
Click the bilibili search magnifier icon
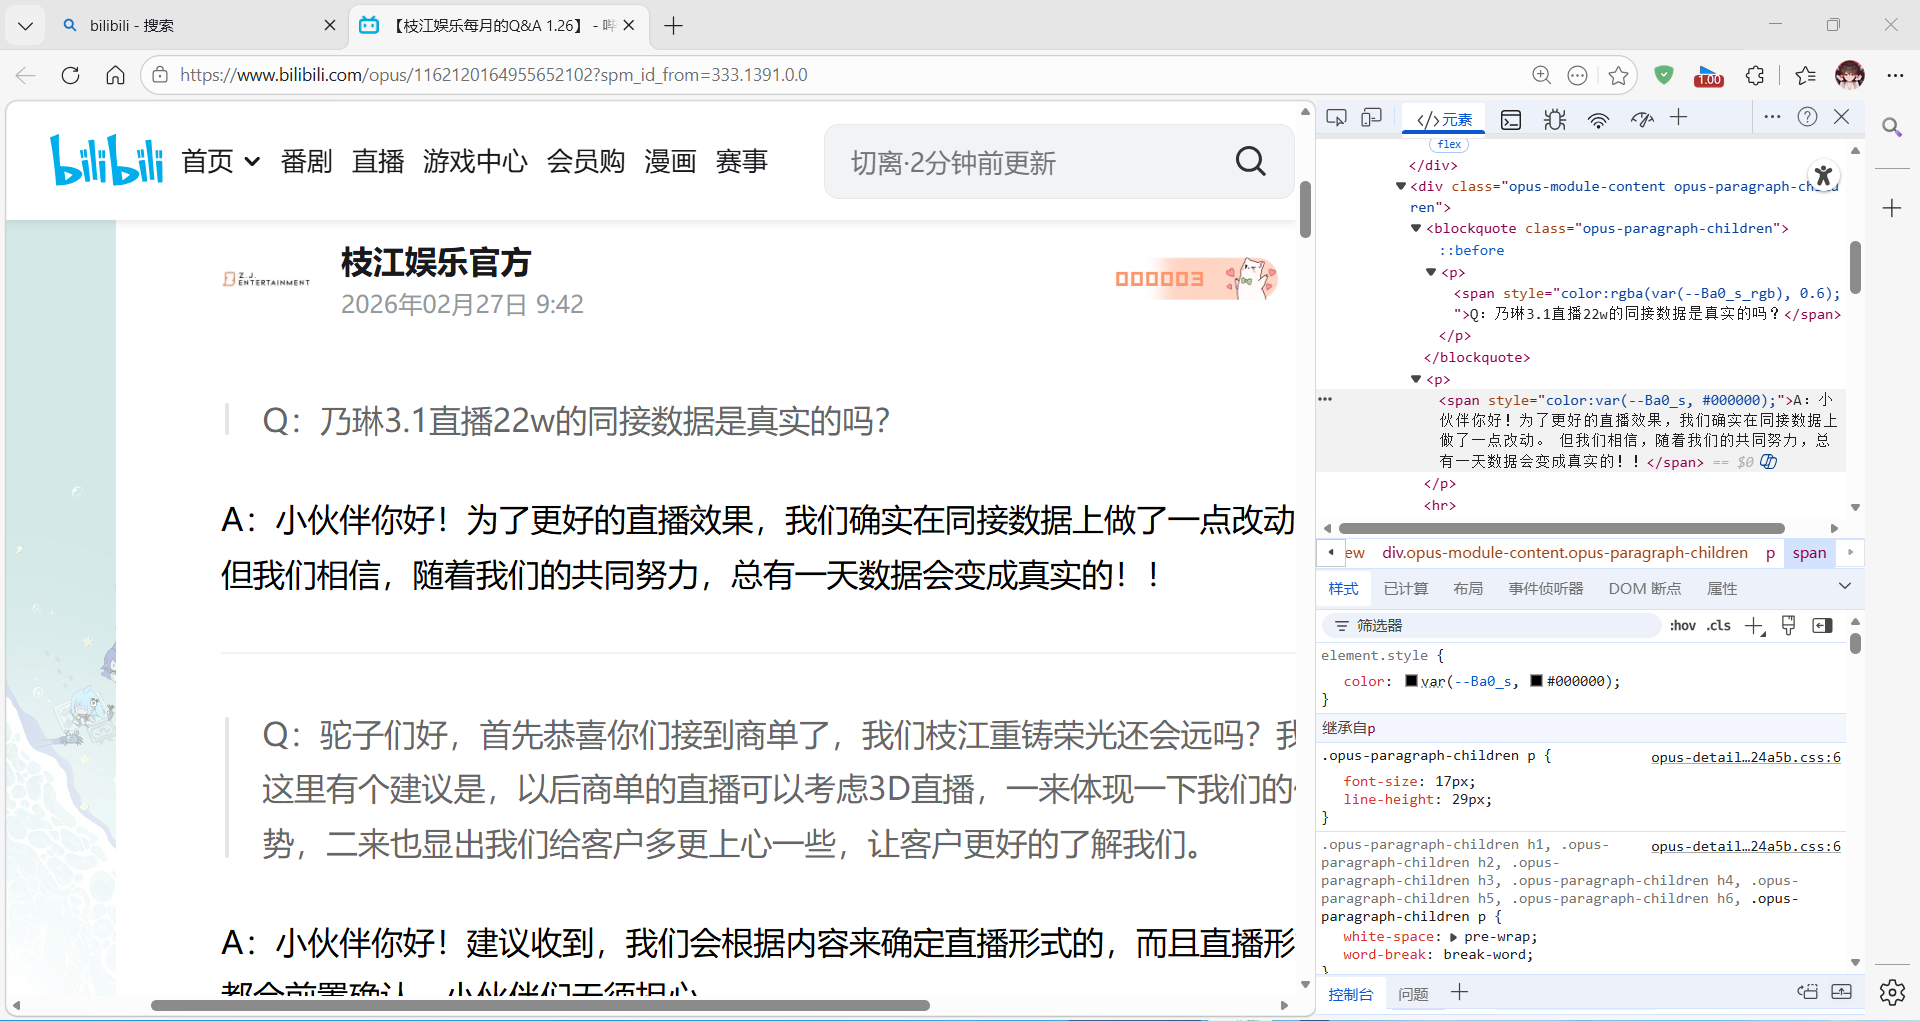coord(1250,161)
